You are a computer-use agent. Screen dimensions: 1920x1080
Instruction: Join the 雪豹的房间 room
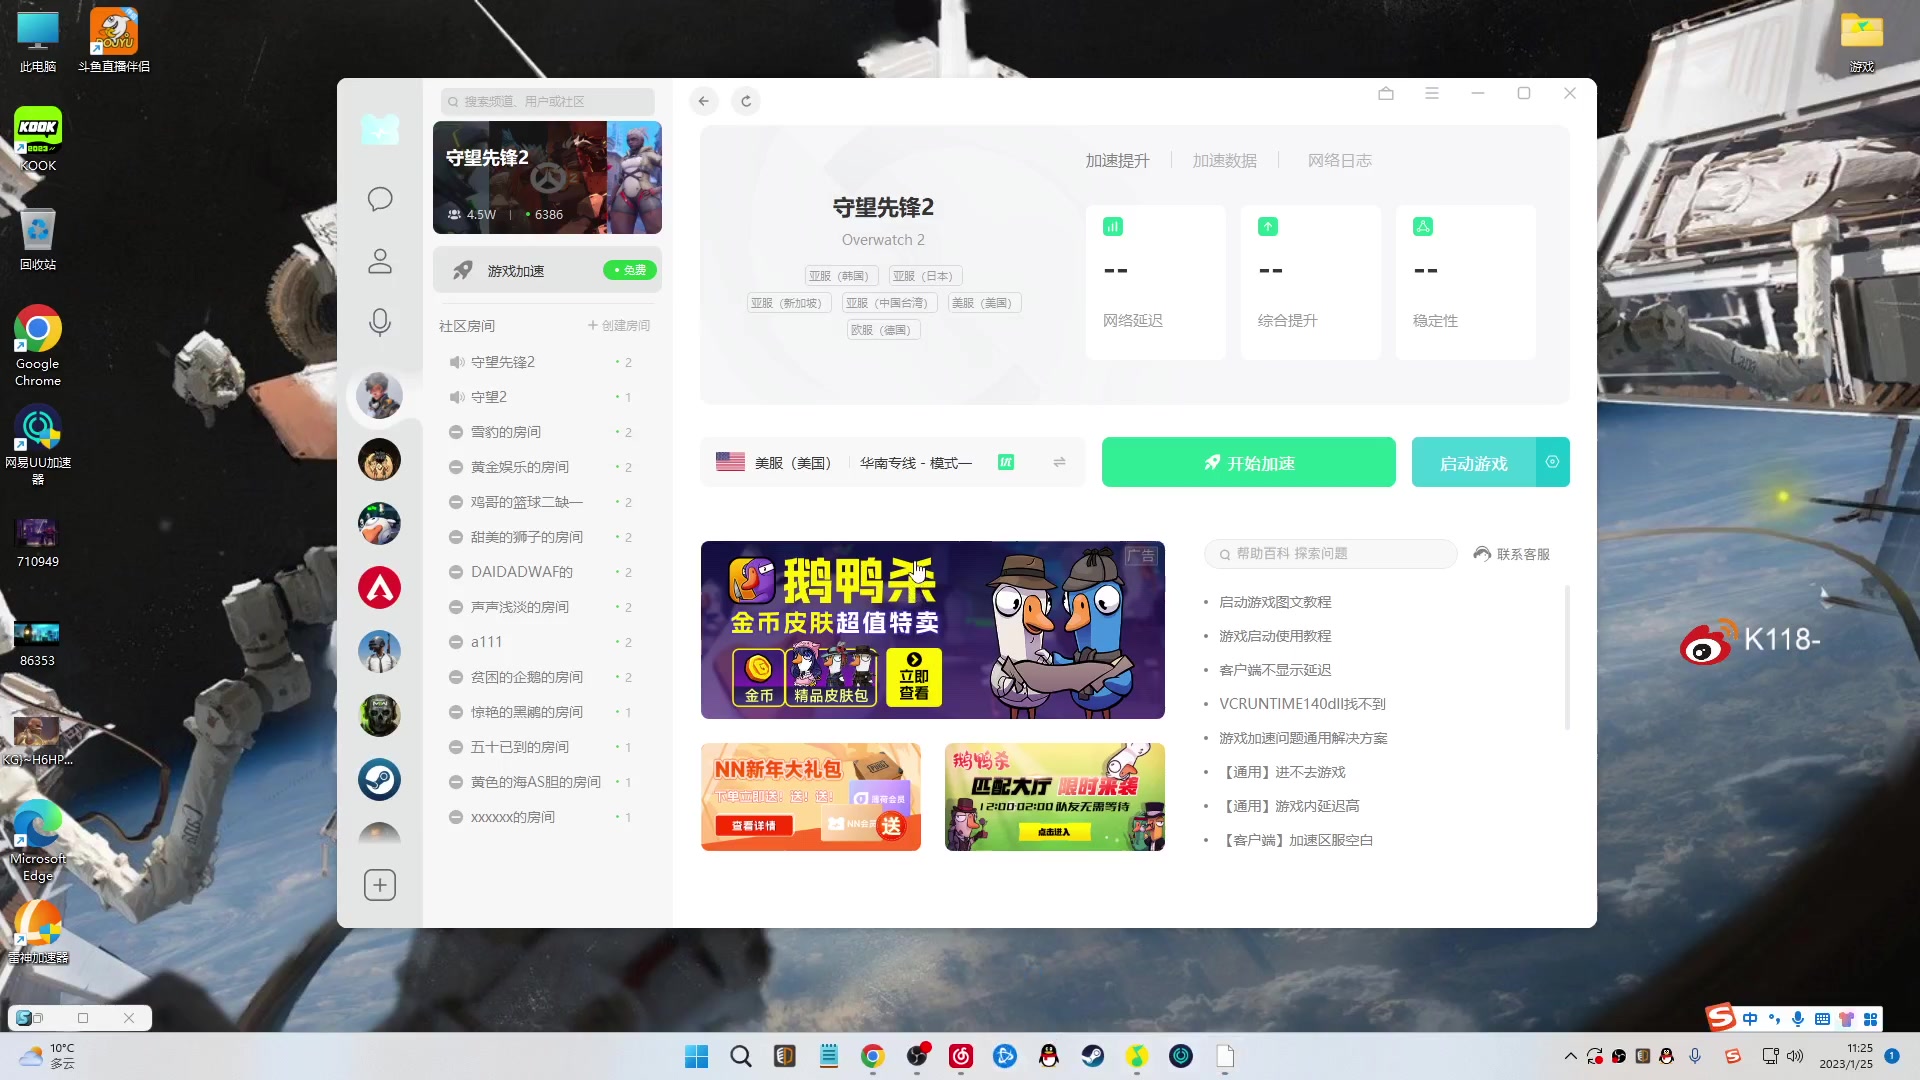(547, 432)
